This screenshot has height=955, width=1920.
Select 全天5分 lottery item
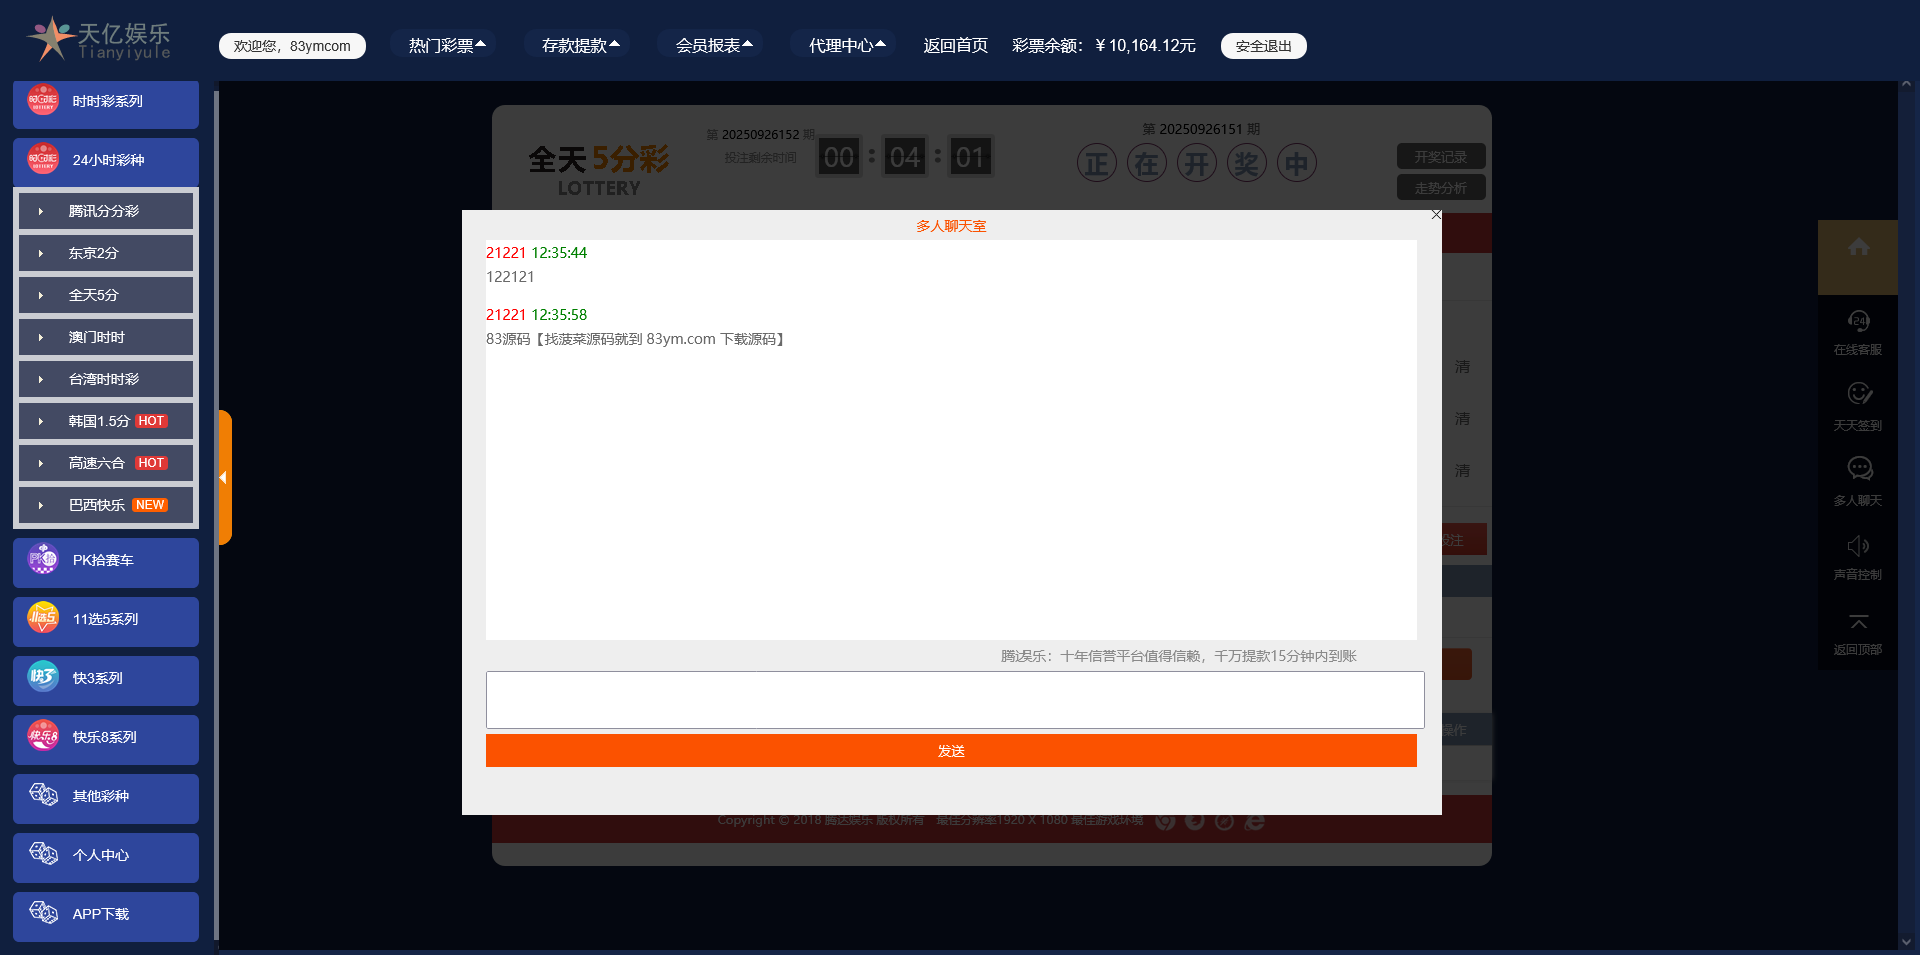(x=106, y=295)
